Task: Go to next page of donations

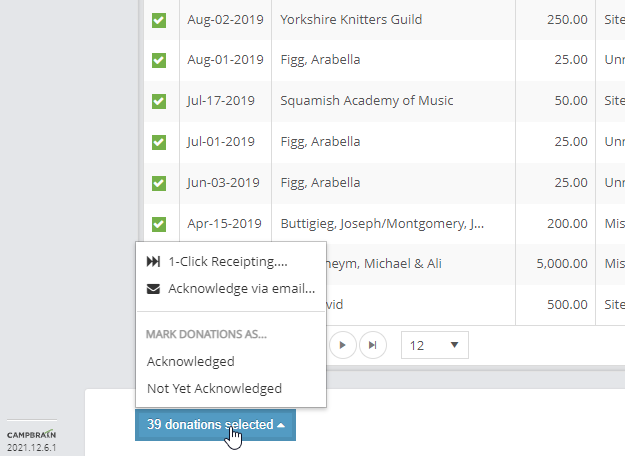Action: click(342, 345)
